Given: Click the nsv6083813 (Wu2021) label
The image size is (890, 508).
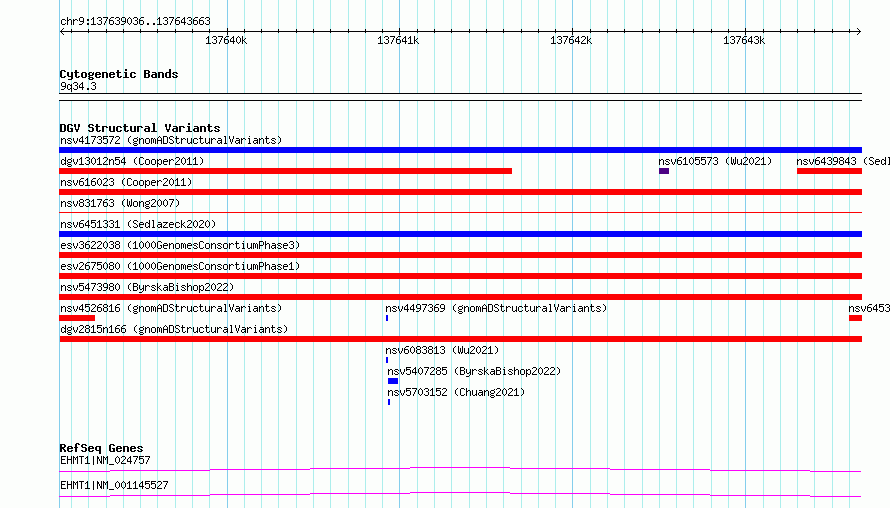Looking at the screenshot, I should click(442, 350).
